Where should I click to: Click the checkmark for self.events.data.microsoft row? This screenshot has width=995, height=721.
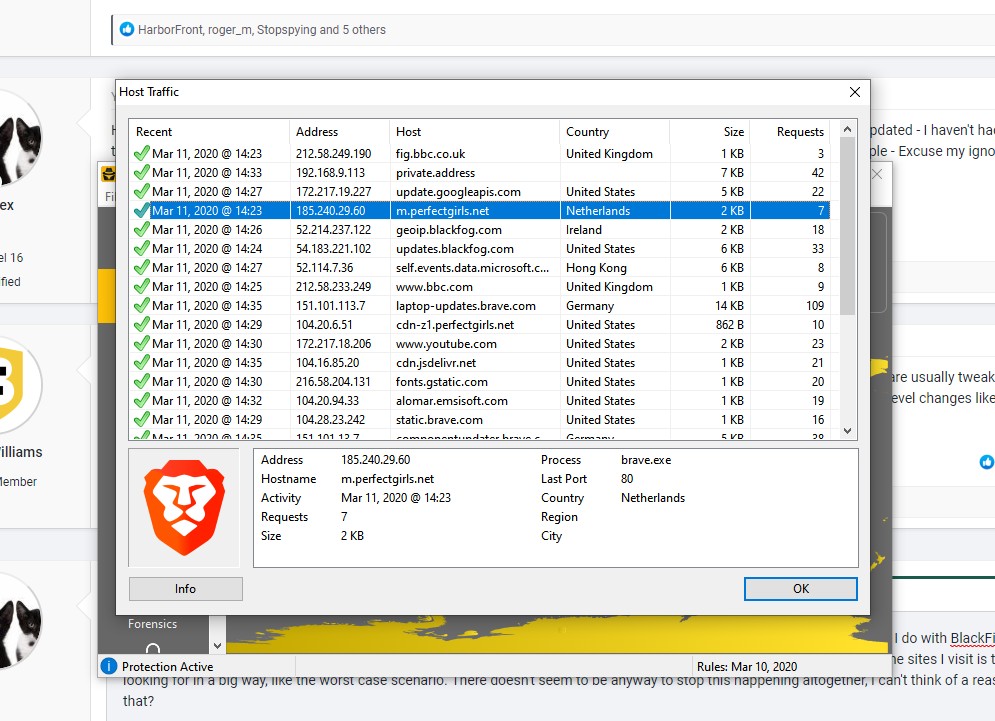(142, 268)
